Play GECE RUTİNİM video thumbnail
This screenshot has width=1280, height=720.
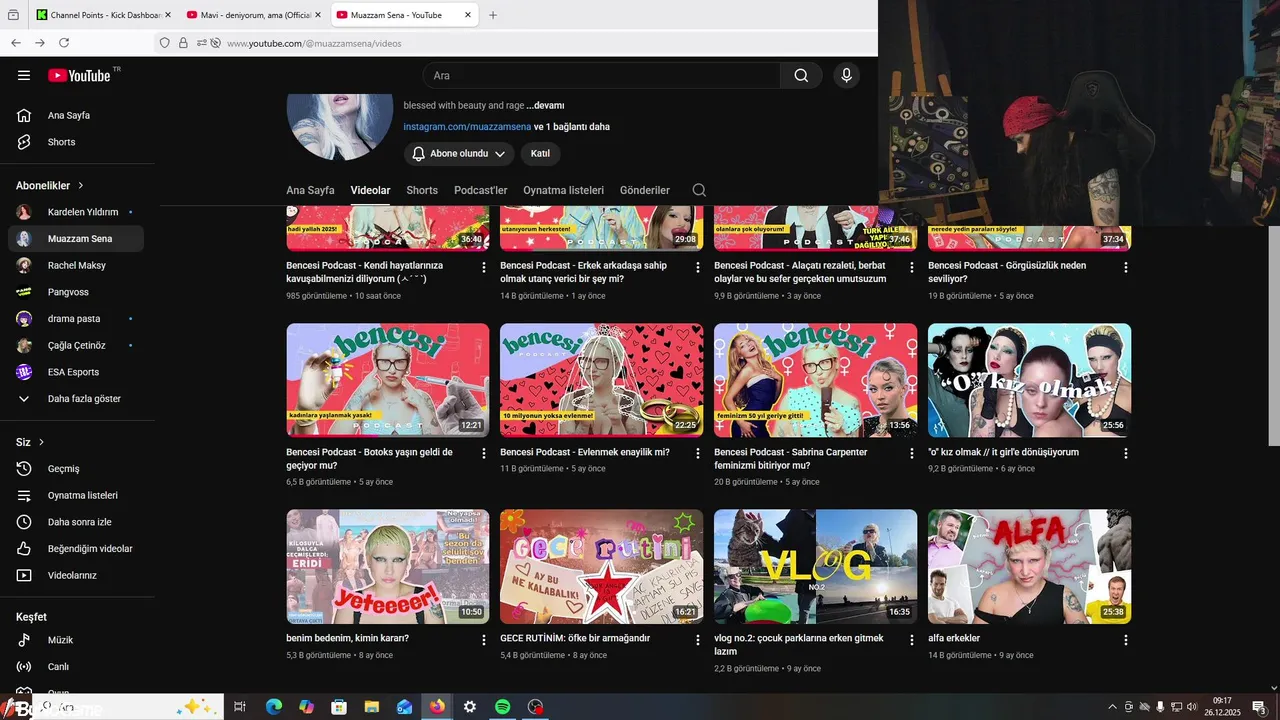pyautogui.click(x=601, y=566)
